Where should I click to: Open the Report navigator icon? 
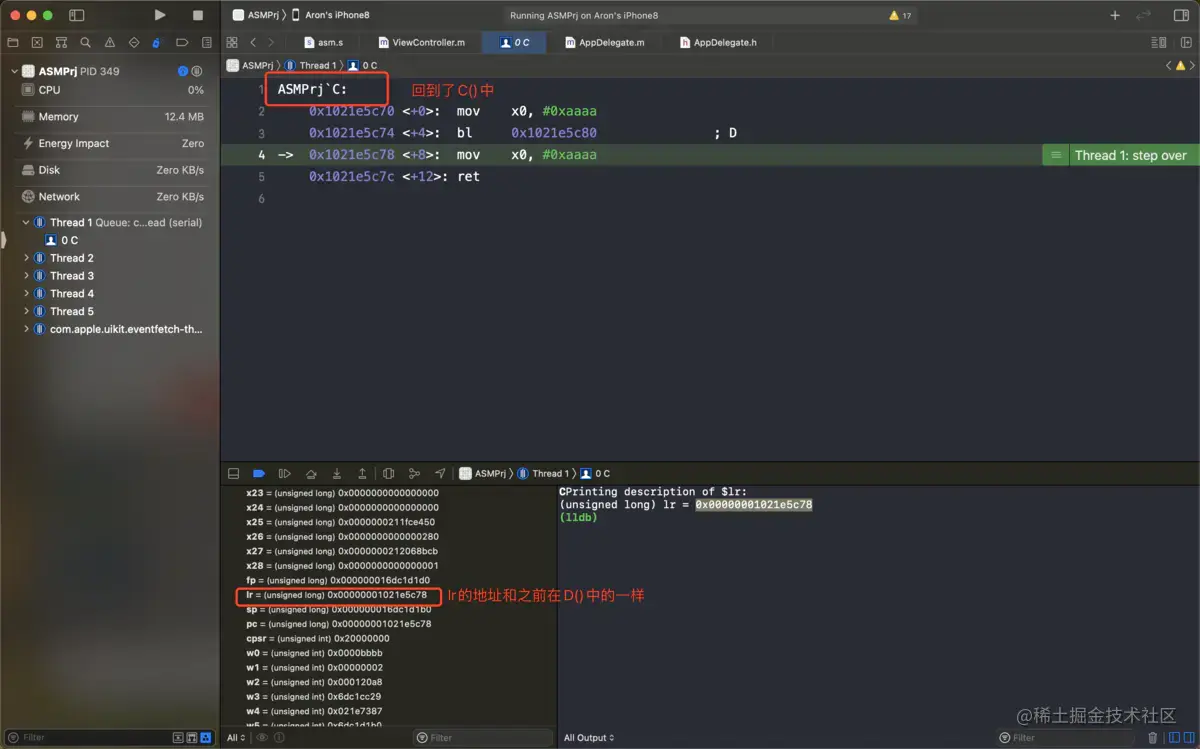pyautogui.click(x=206, y=43)
